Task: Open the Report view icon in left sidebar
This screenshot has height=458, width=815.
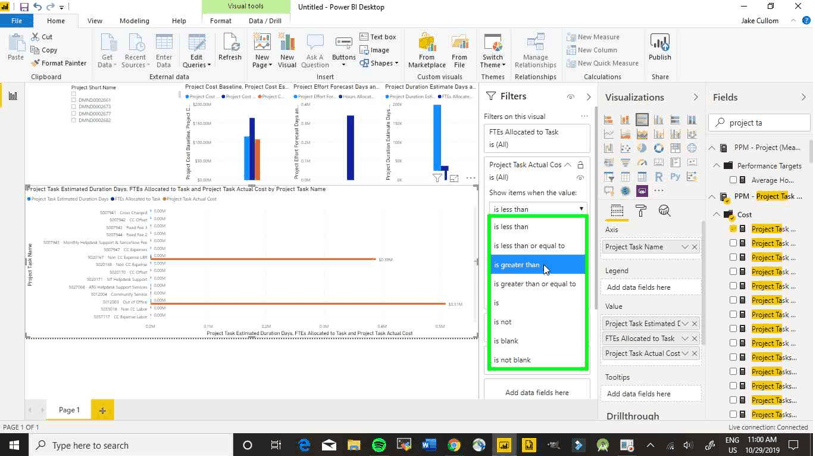Action: coord(12,96)
